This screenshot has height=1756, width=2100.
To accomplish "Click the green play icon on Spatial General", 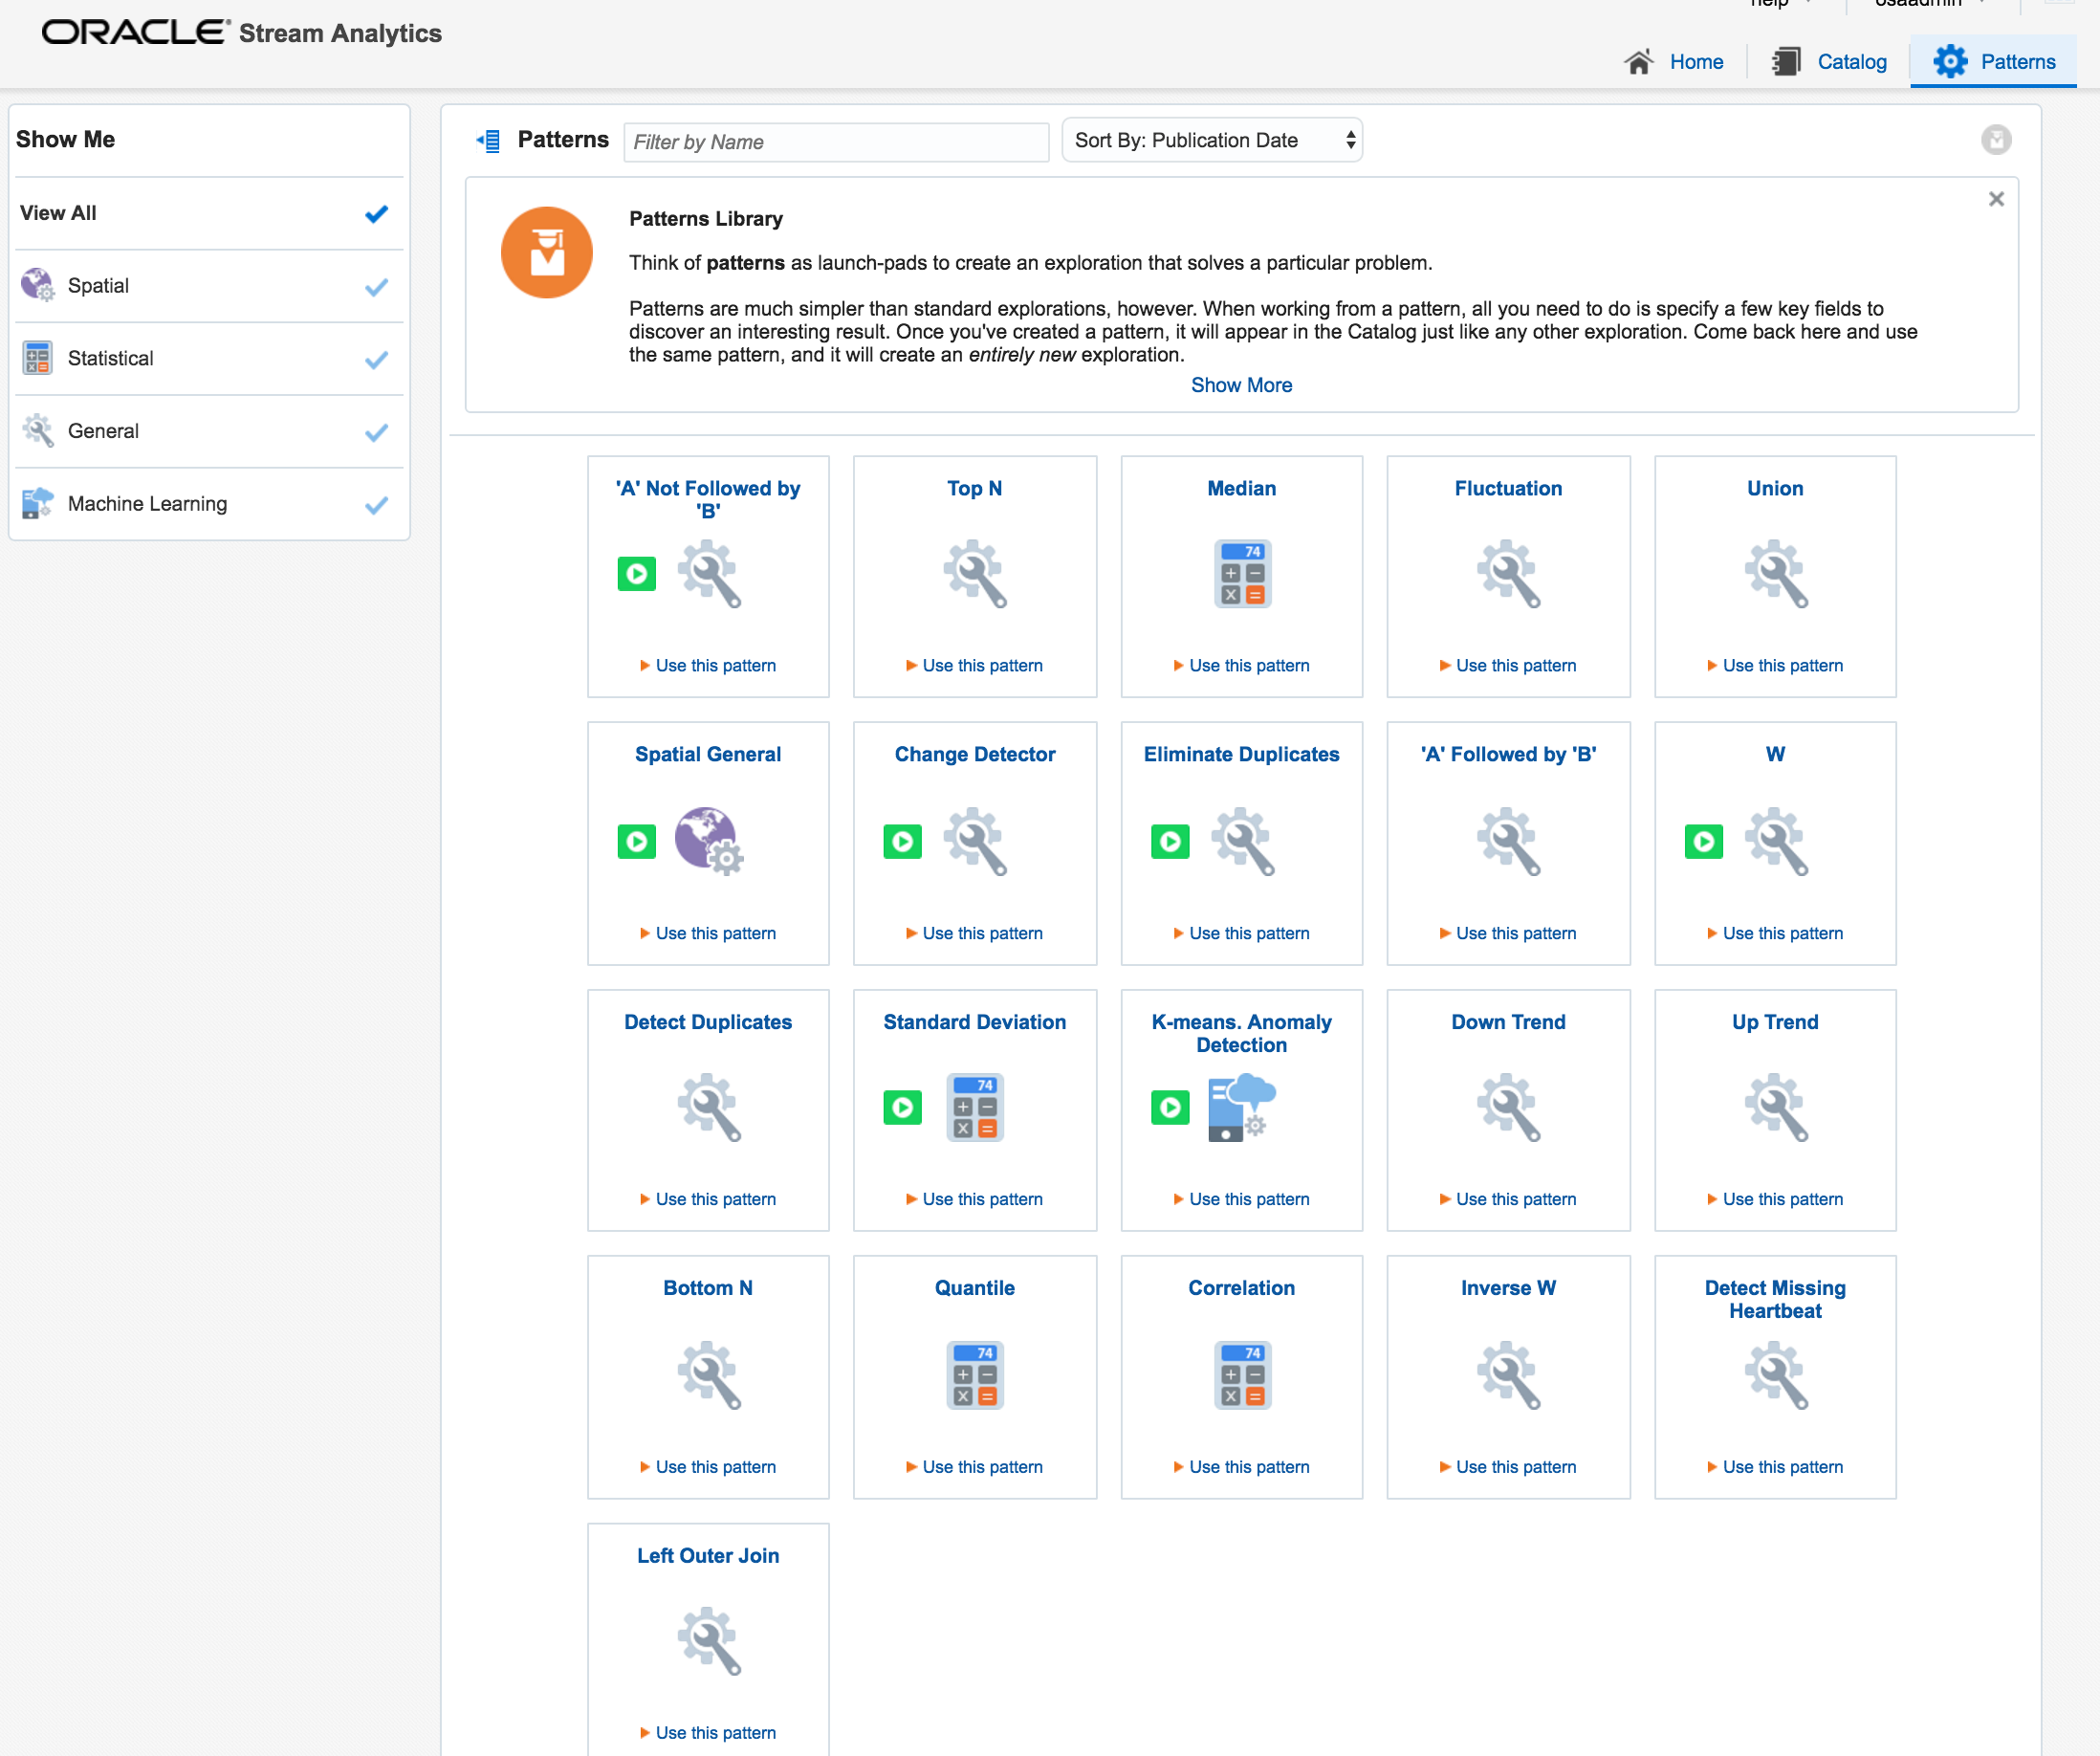I will coord(636,841).
